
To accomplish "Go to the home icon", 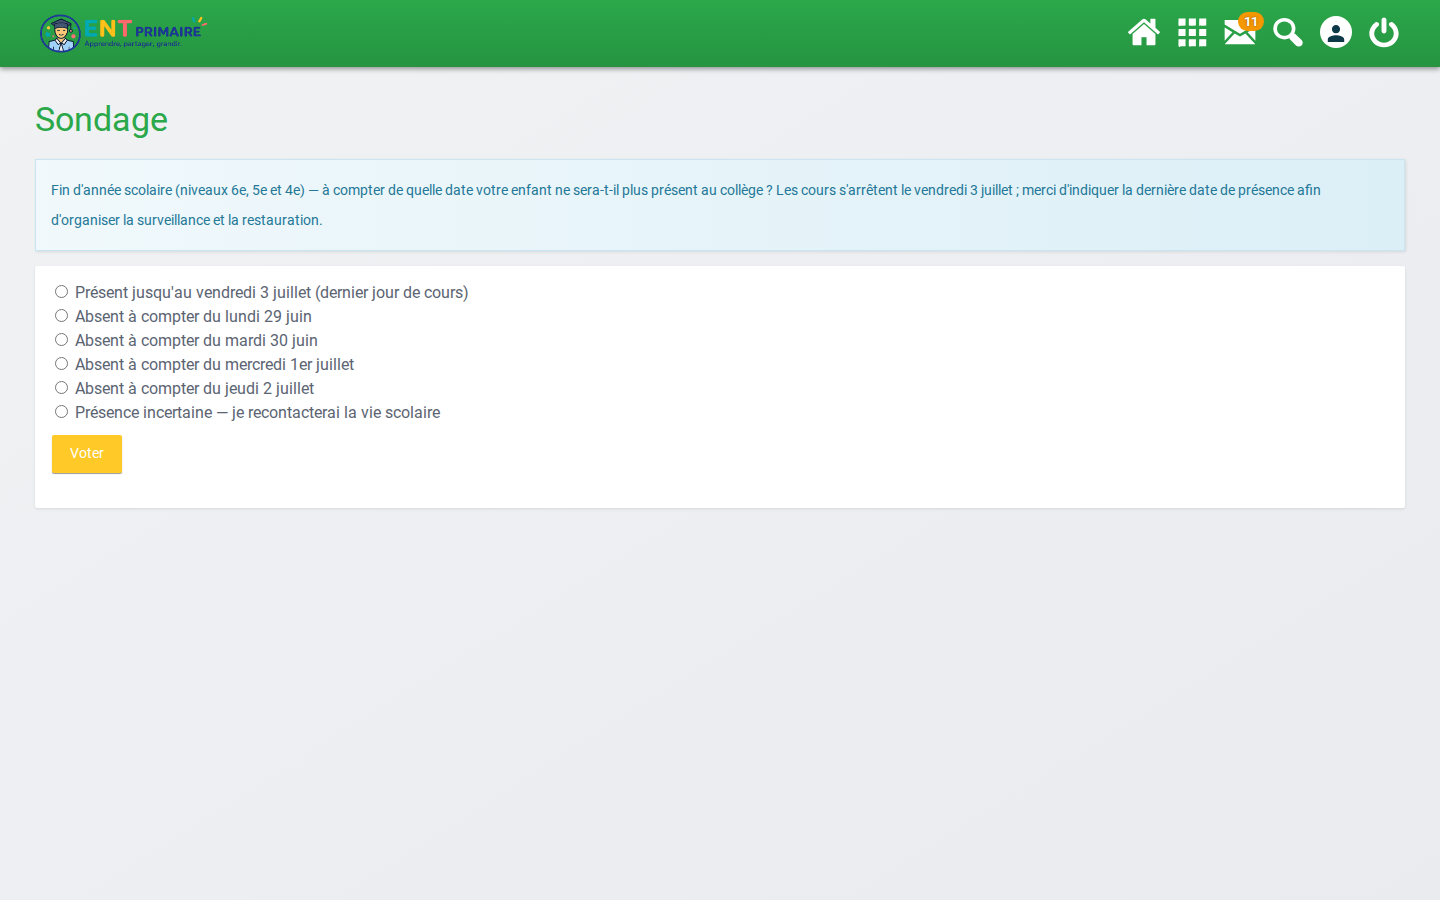I will [1144, 33].
